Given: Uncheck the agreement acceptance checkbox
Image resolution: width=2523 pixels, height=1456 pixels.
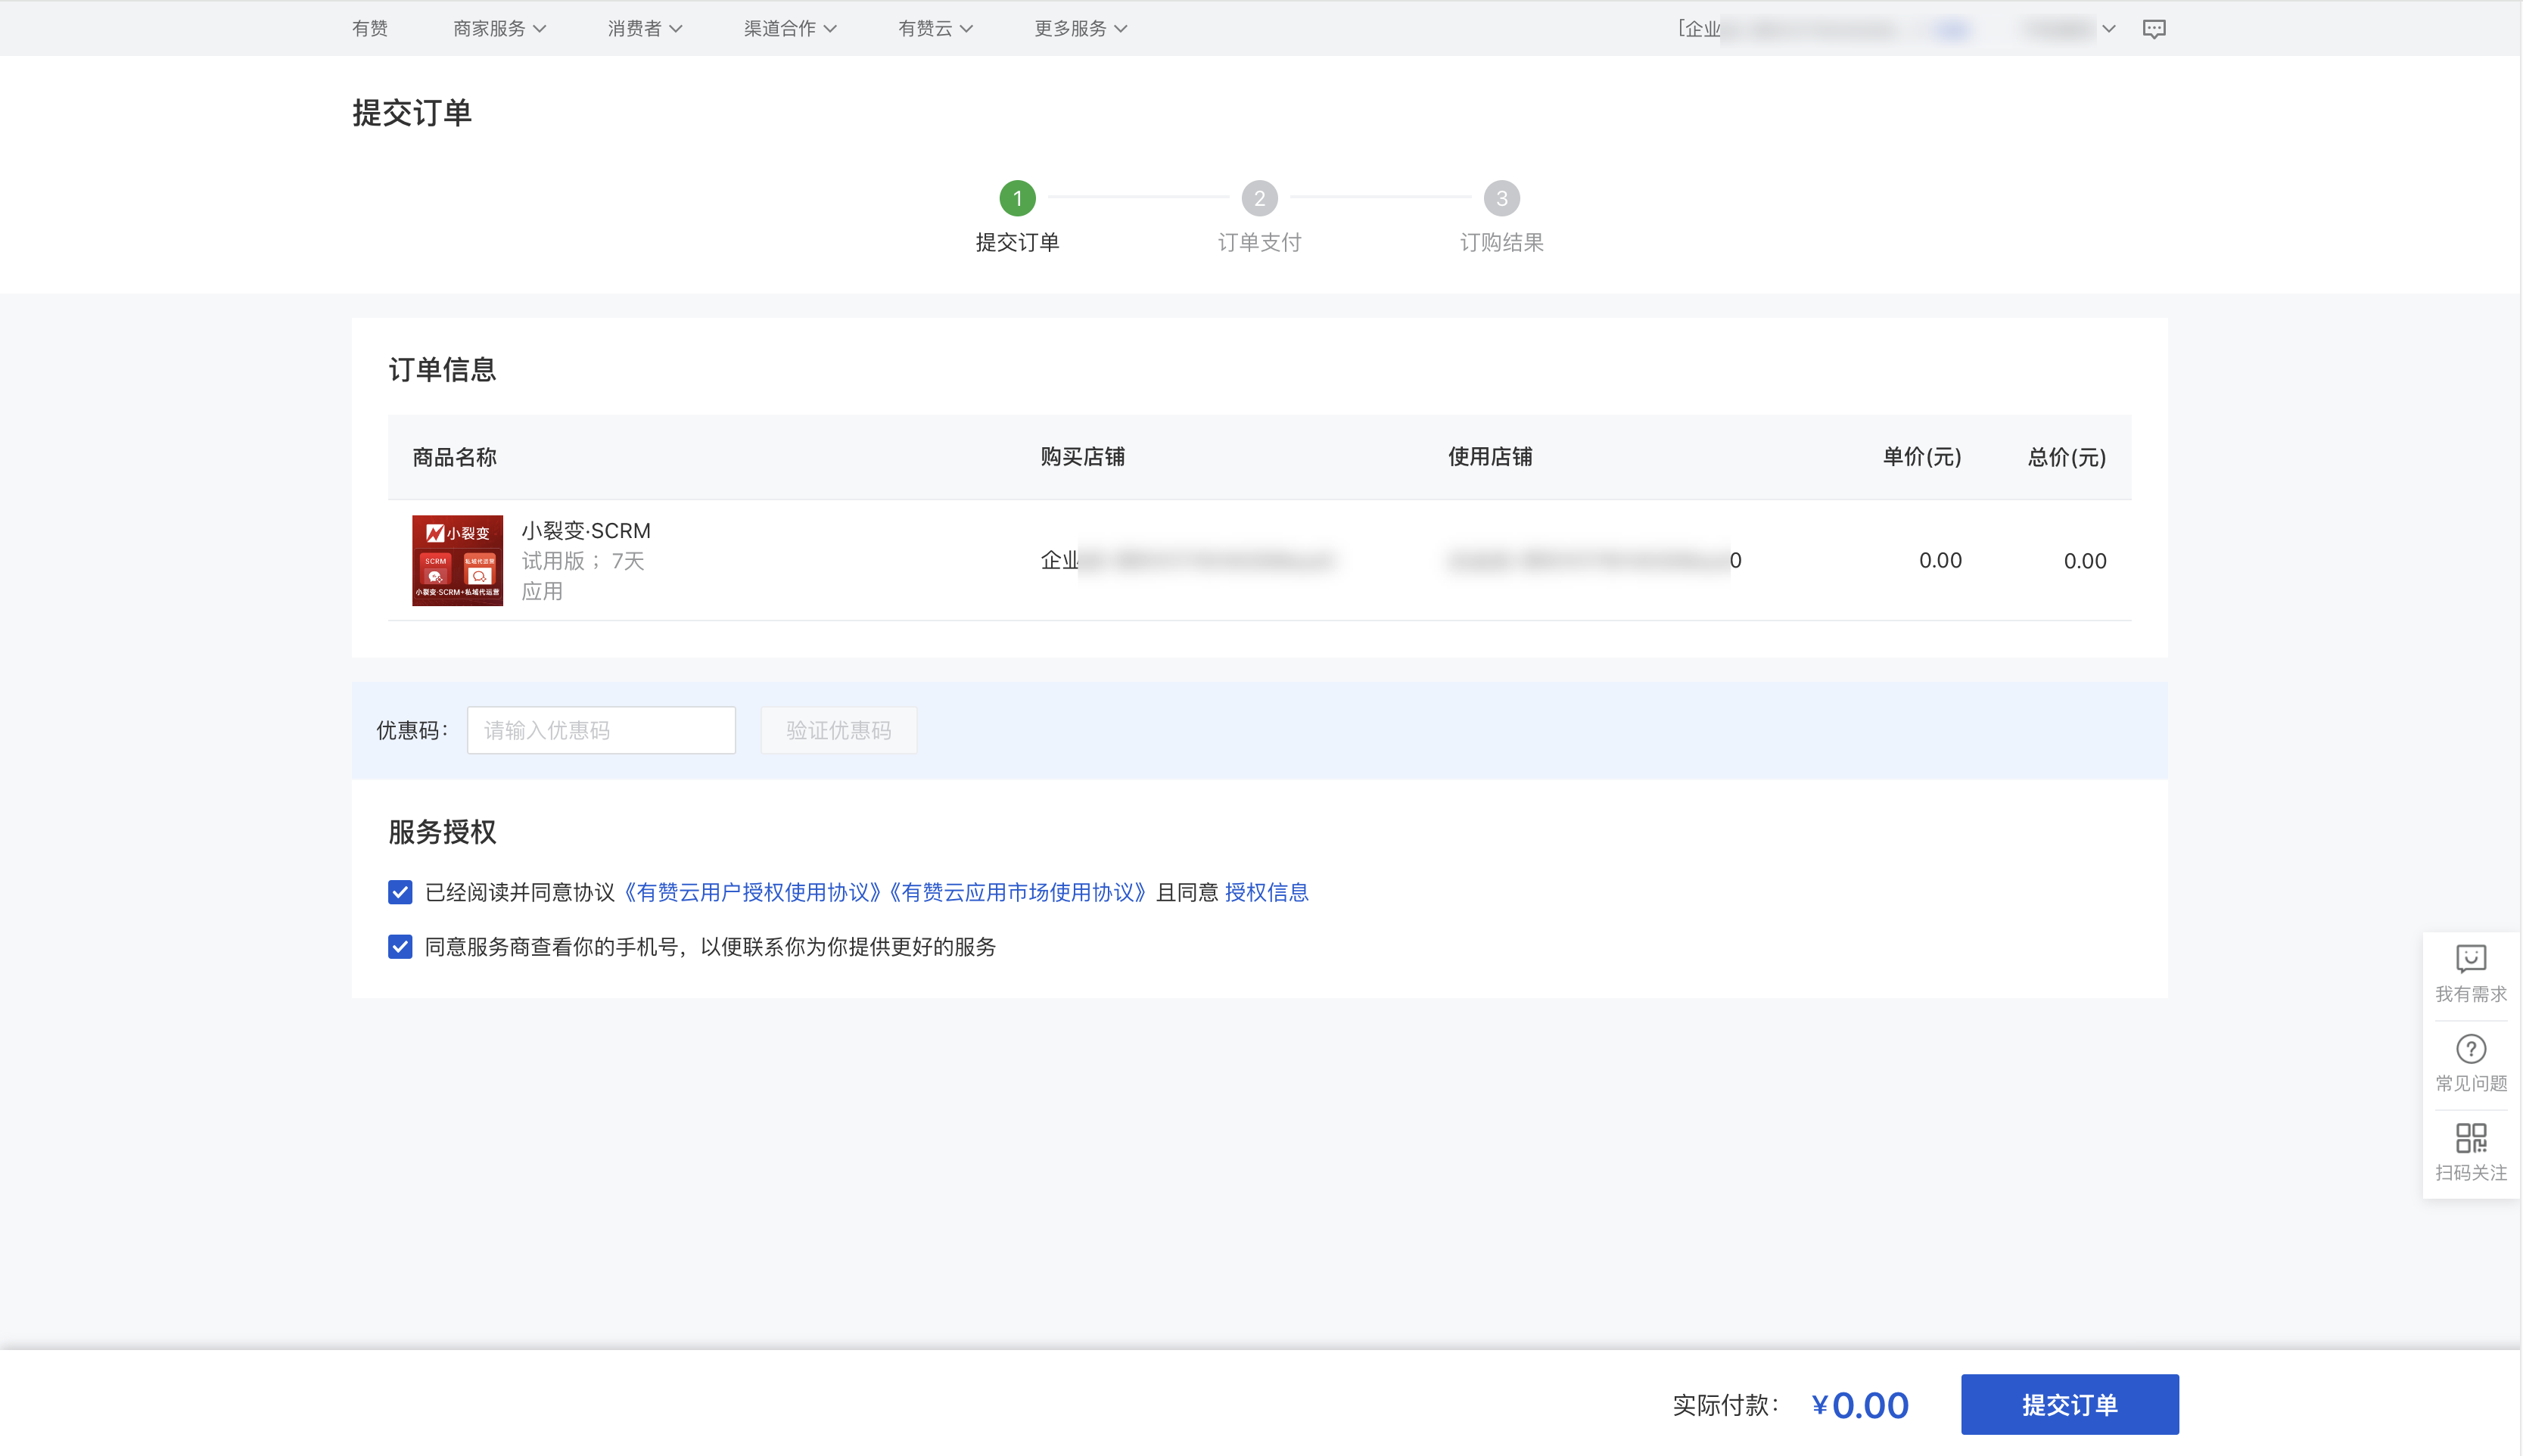Looking at the screenshot, I should point(400,892).
